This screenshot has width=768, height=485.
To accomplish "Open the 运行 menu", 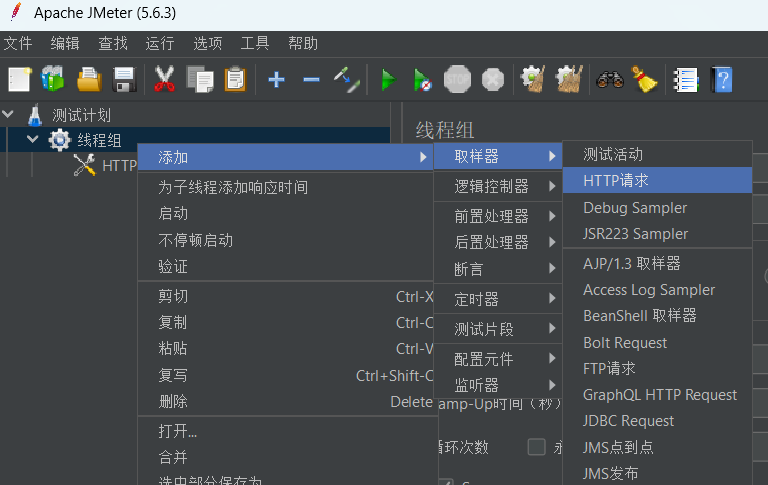I will (x=160, y=43).
